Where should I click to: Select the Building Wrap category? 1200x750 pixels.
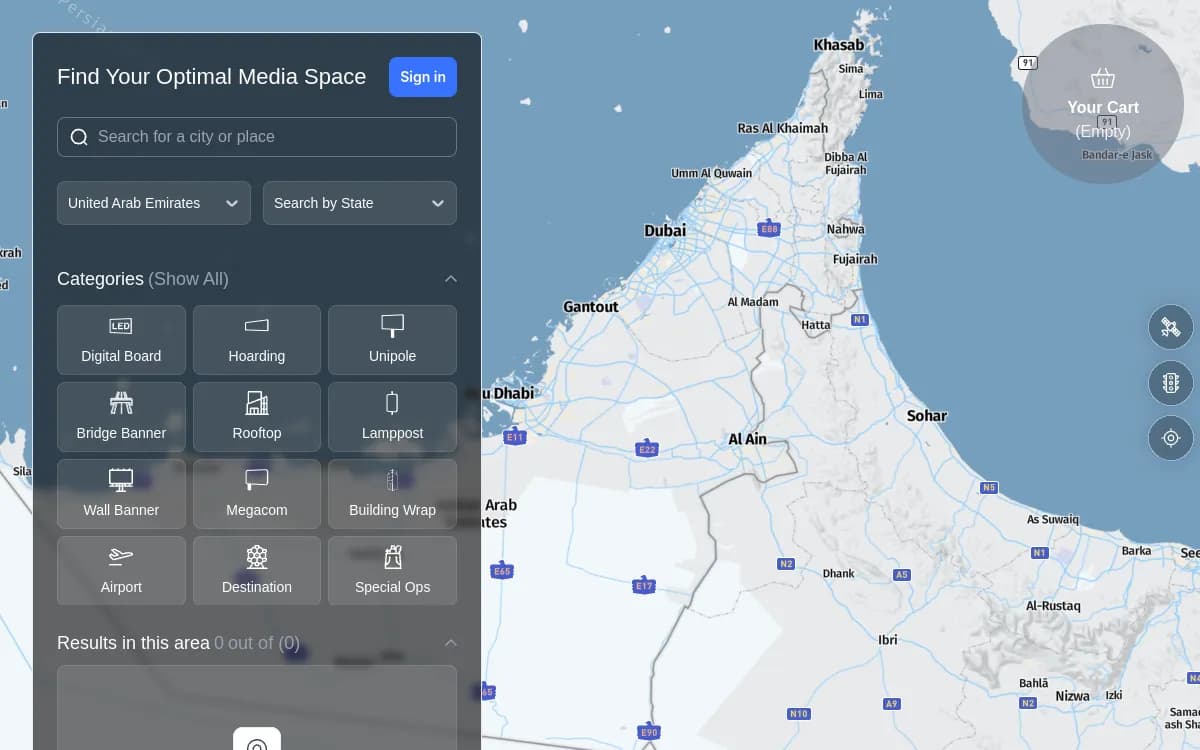point(392,494)
